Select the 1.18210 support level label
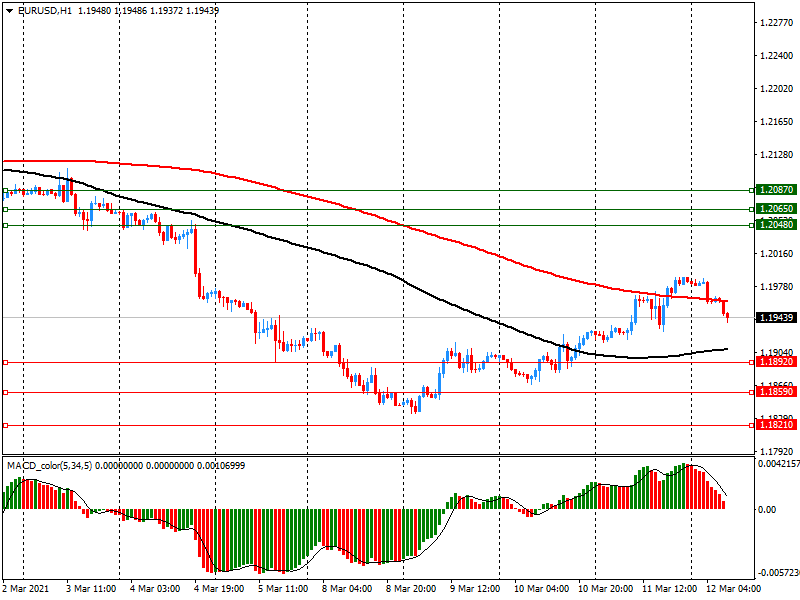The height and width of the screenshot is (600, 800). click(776, 424)
